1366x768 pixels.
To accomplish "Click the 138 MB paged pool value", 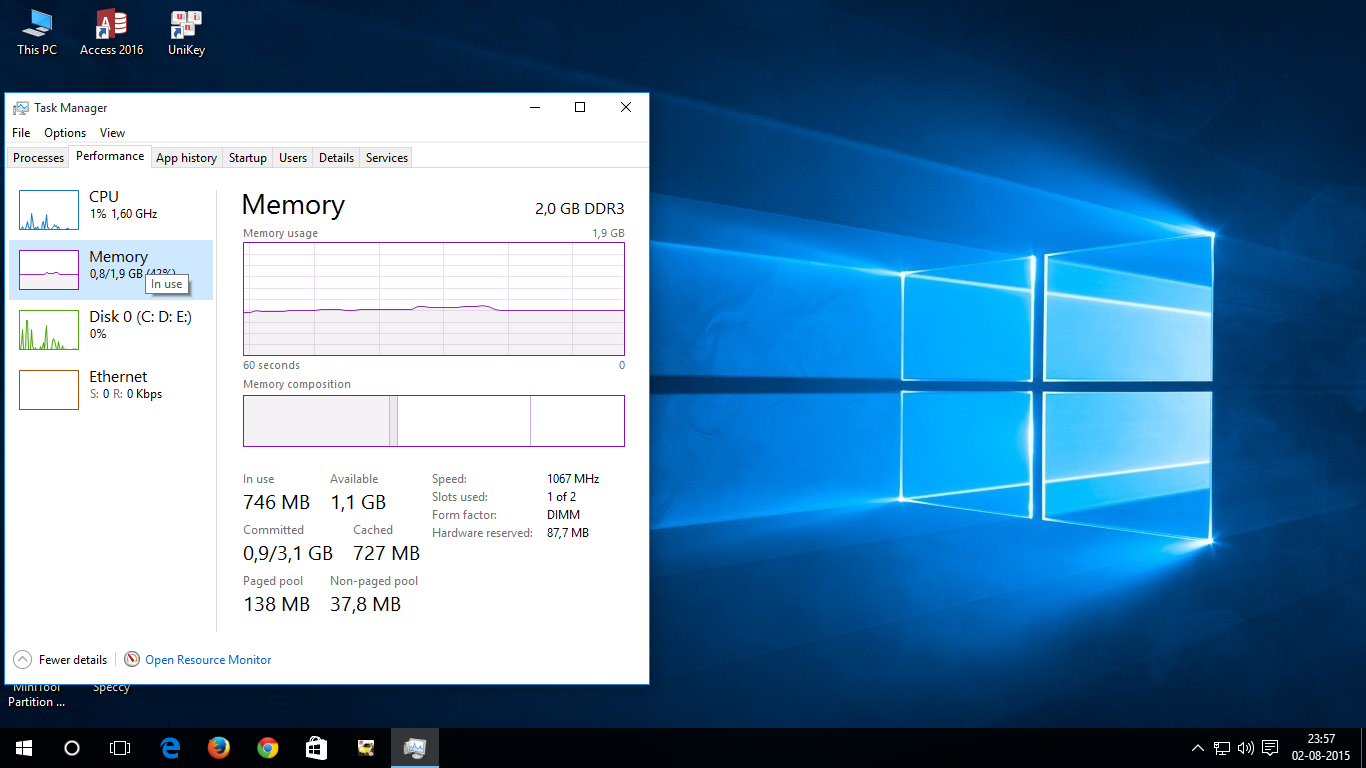I will [x=277, y=604].
